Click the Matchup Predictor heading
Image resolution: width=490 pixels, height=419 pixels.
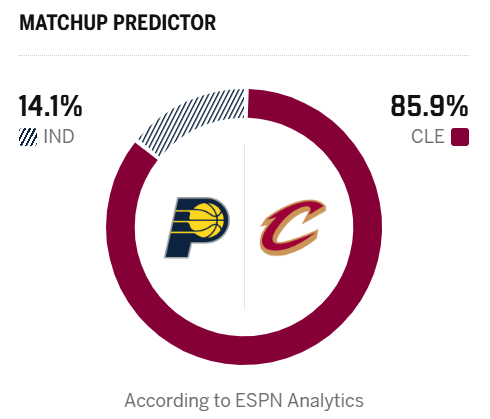pyautogui.click(x=118, y=23)
